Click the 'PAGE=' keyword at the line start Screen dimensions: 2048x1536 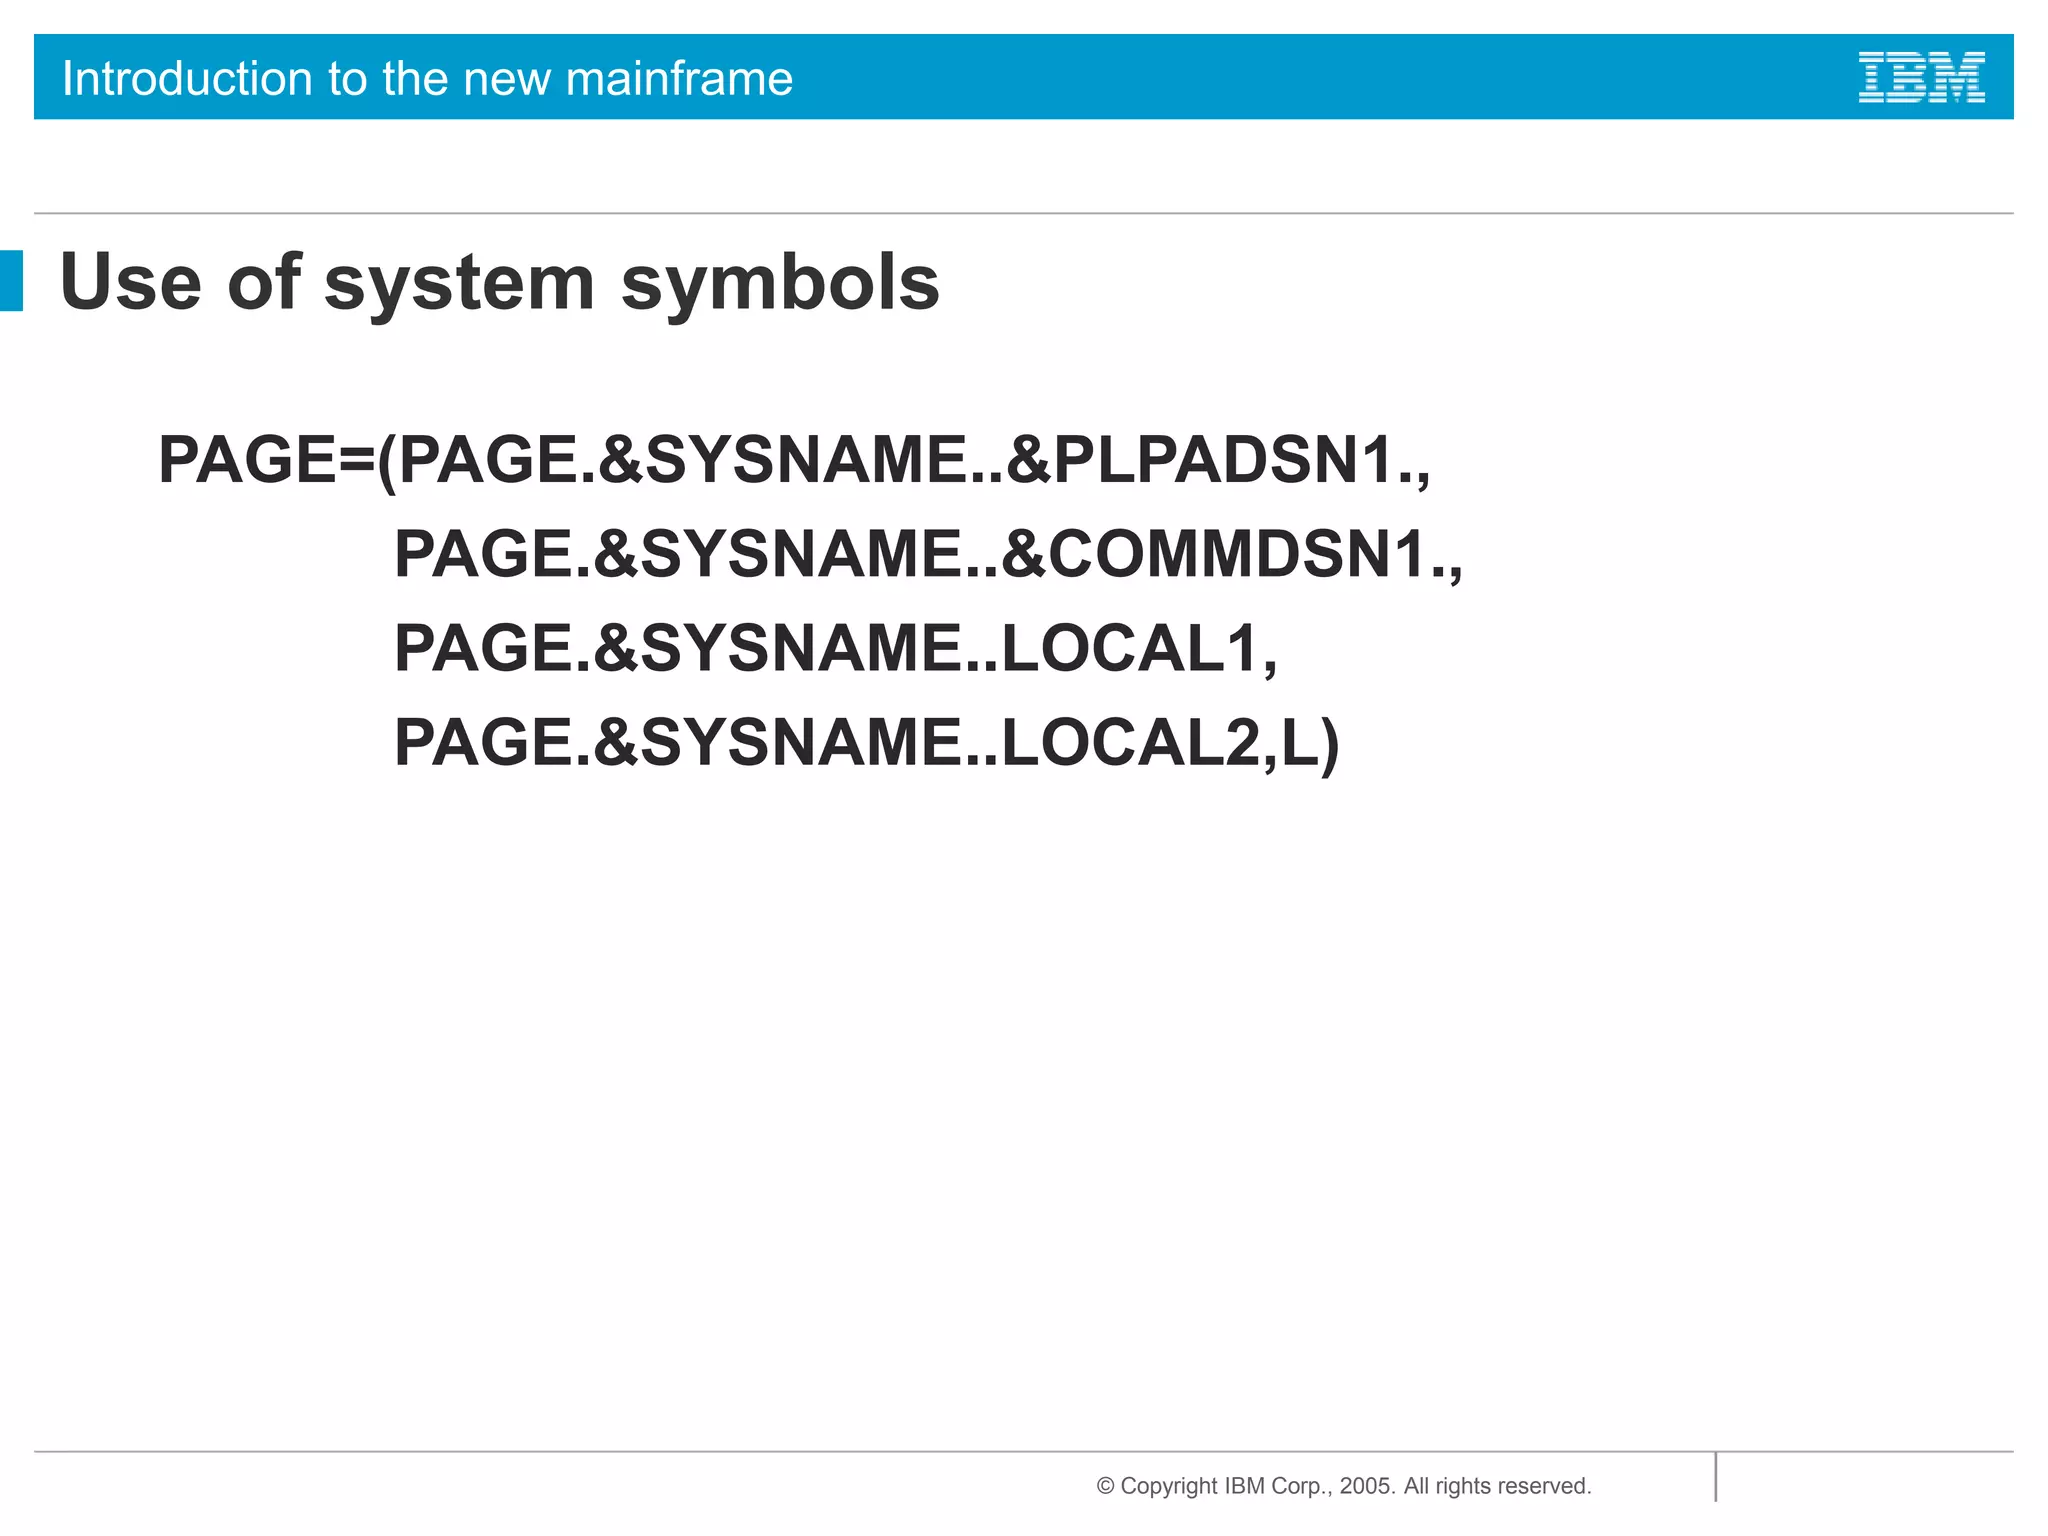[x=266, y=461]
